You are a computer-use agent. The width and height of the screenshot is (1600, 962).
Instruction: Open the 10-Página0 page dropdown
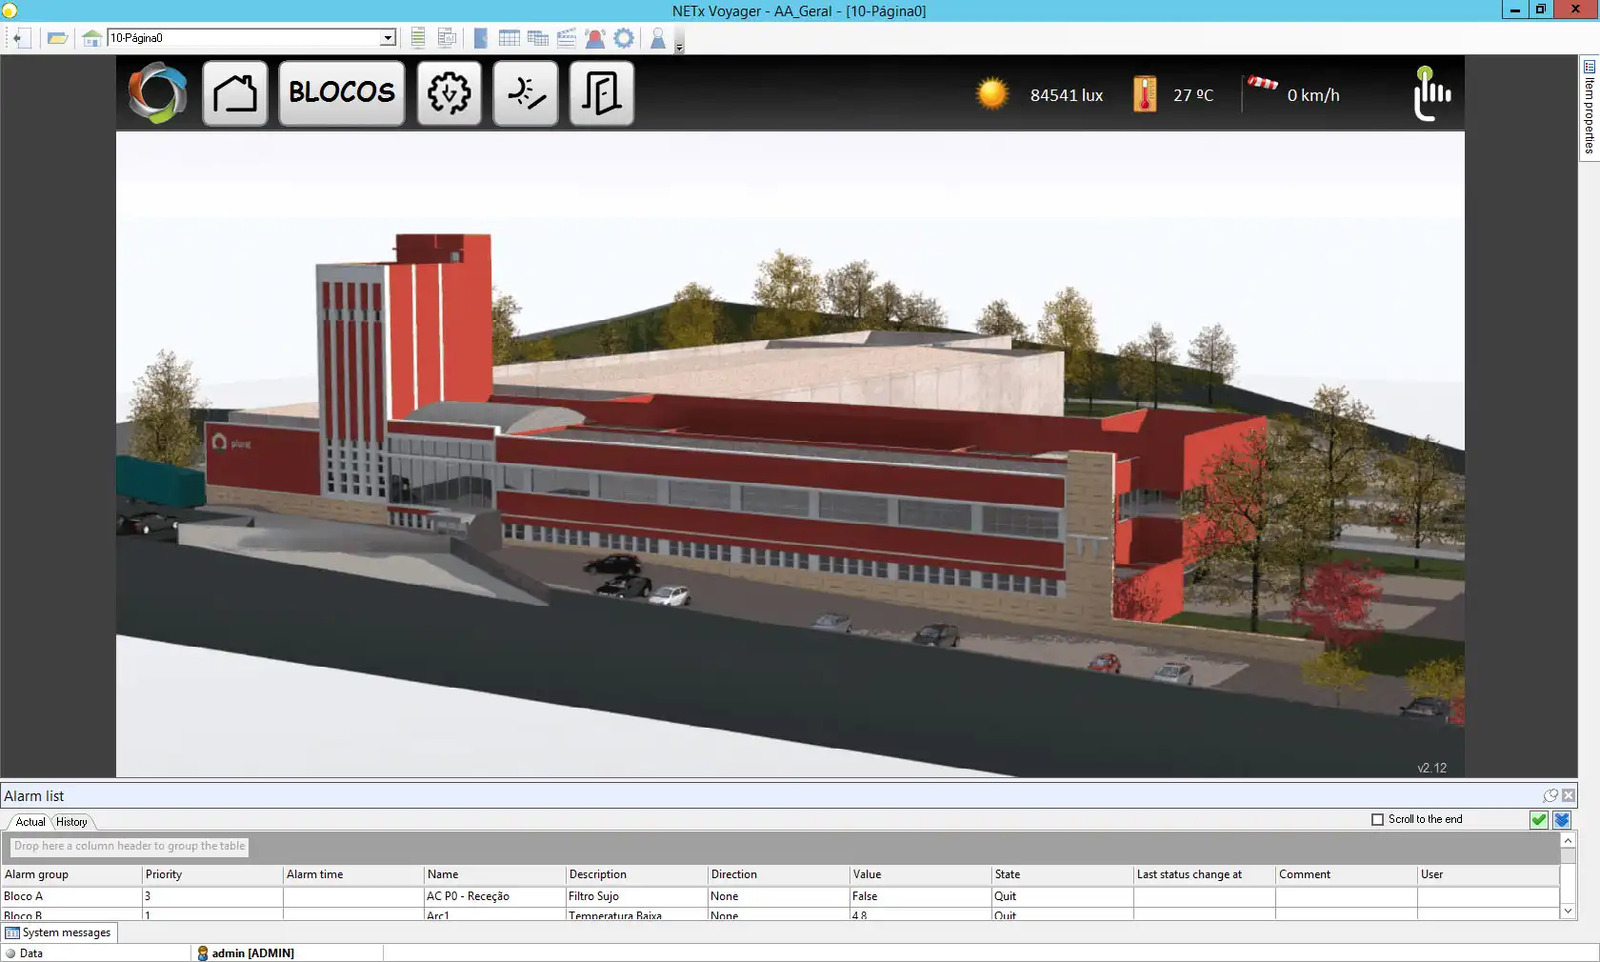coord(388,38)
